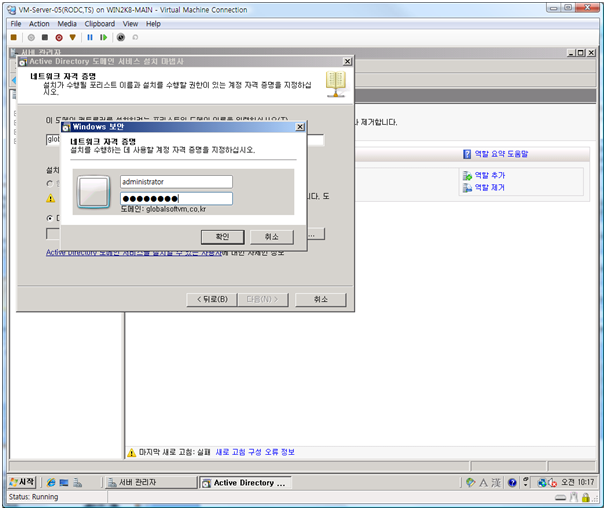
Task: Click 역할 제거 in Server Manager
Action: click(x=490, y=187)
